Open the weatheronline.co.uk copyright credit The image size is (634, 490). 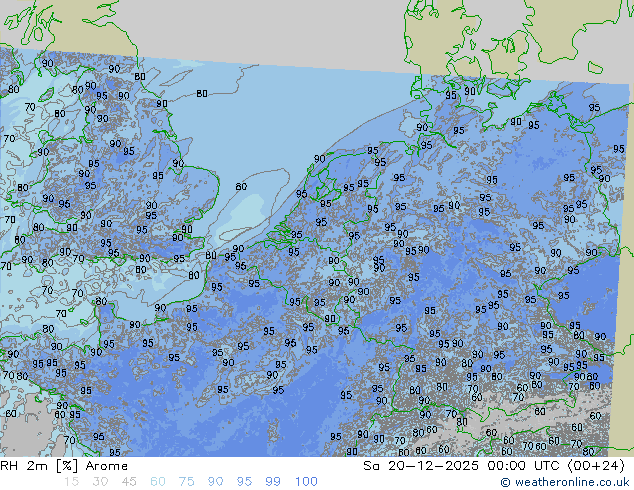pos(565,482)
